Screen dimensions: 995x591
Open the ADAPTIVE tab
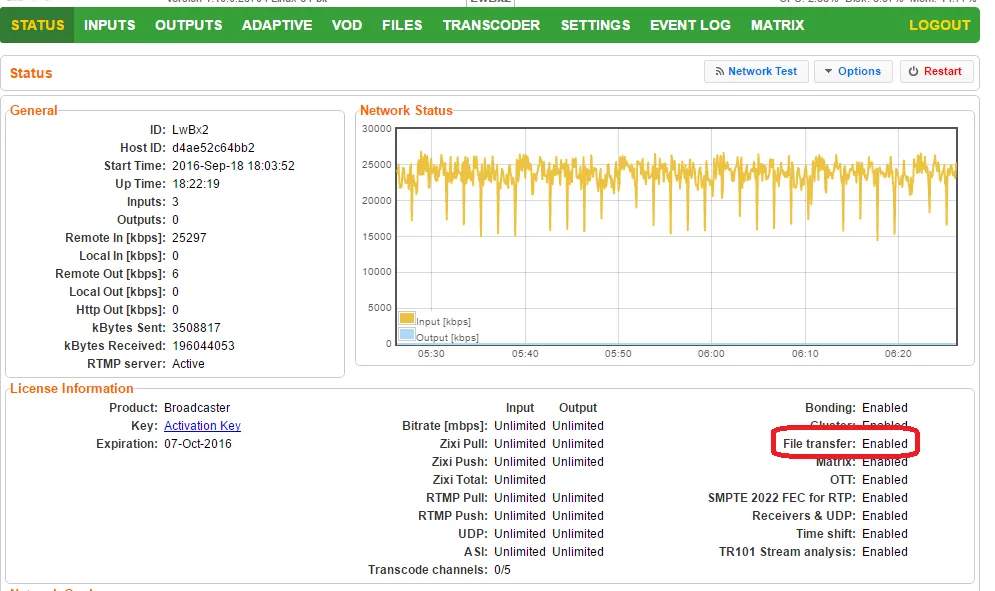(277, 25)
